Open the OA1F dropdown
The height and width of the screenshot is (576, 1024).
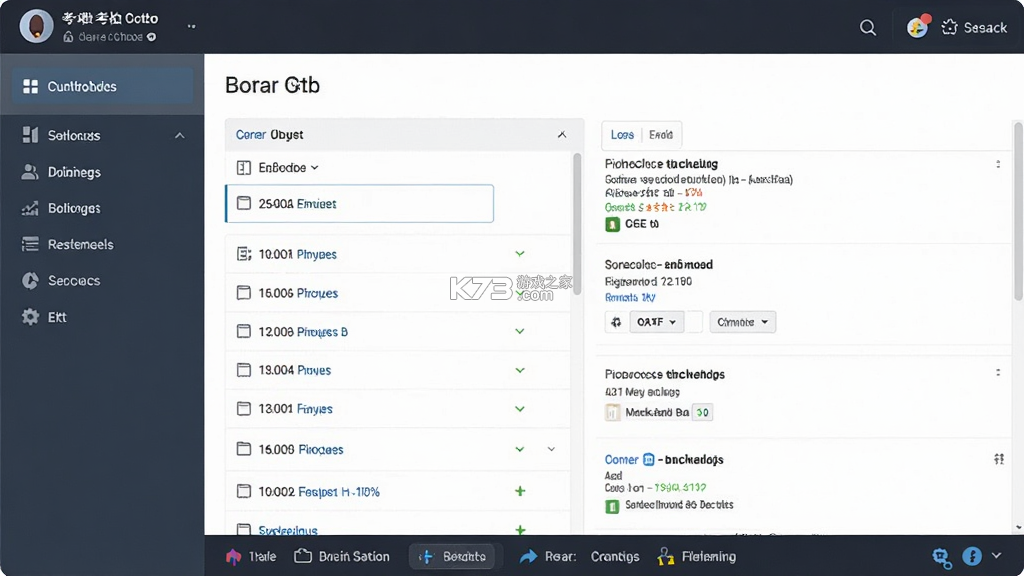click(656, 322)
